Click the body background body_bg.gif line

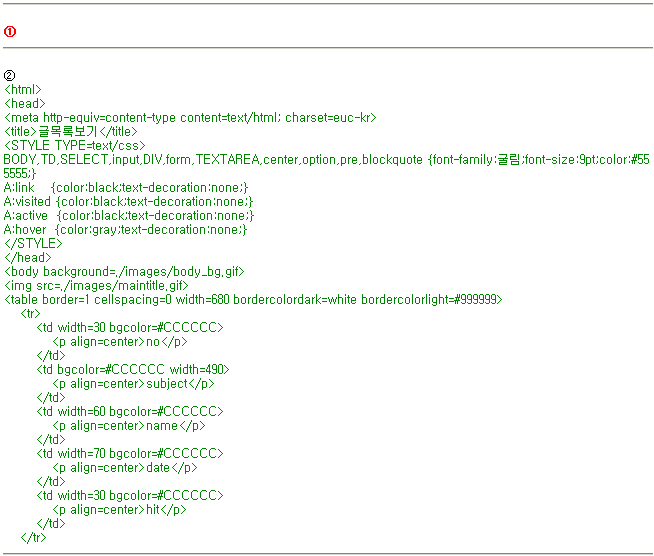pos(124,271)
